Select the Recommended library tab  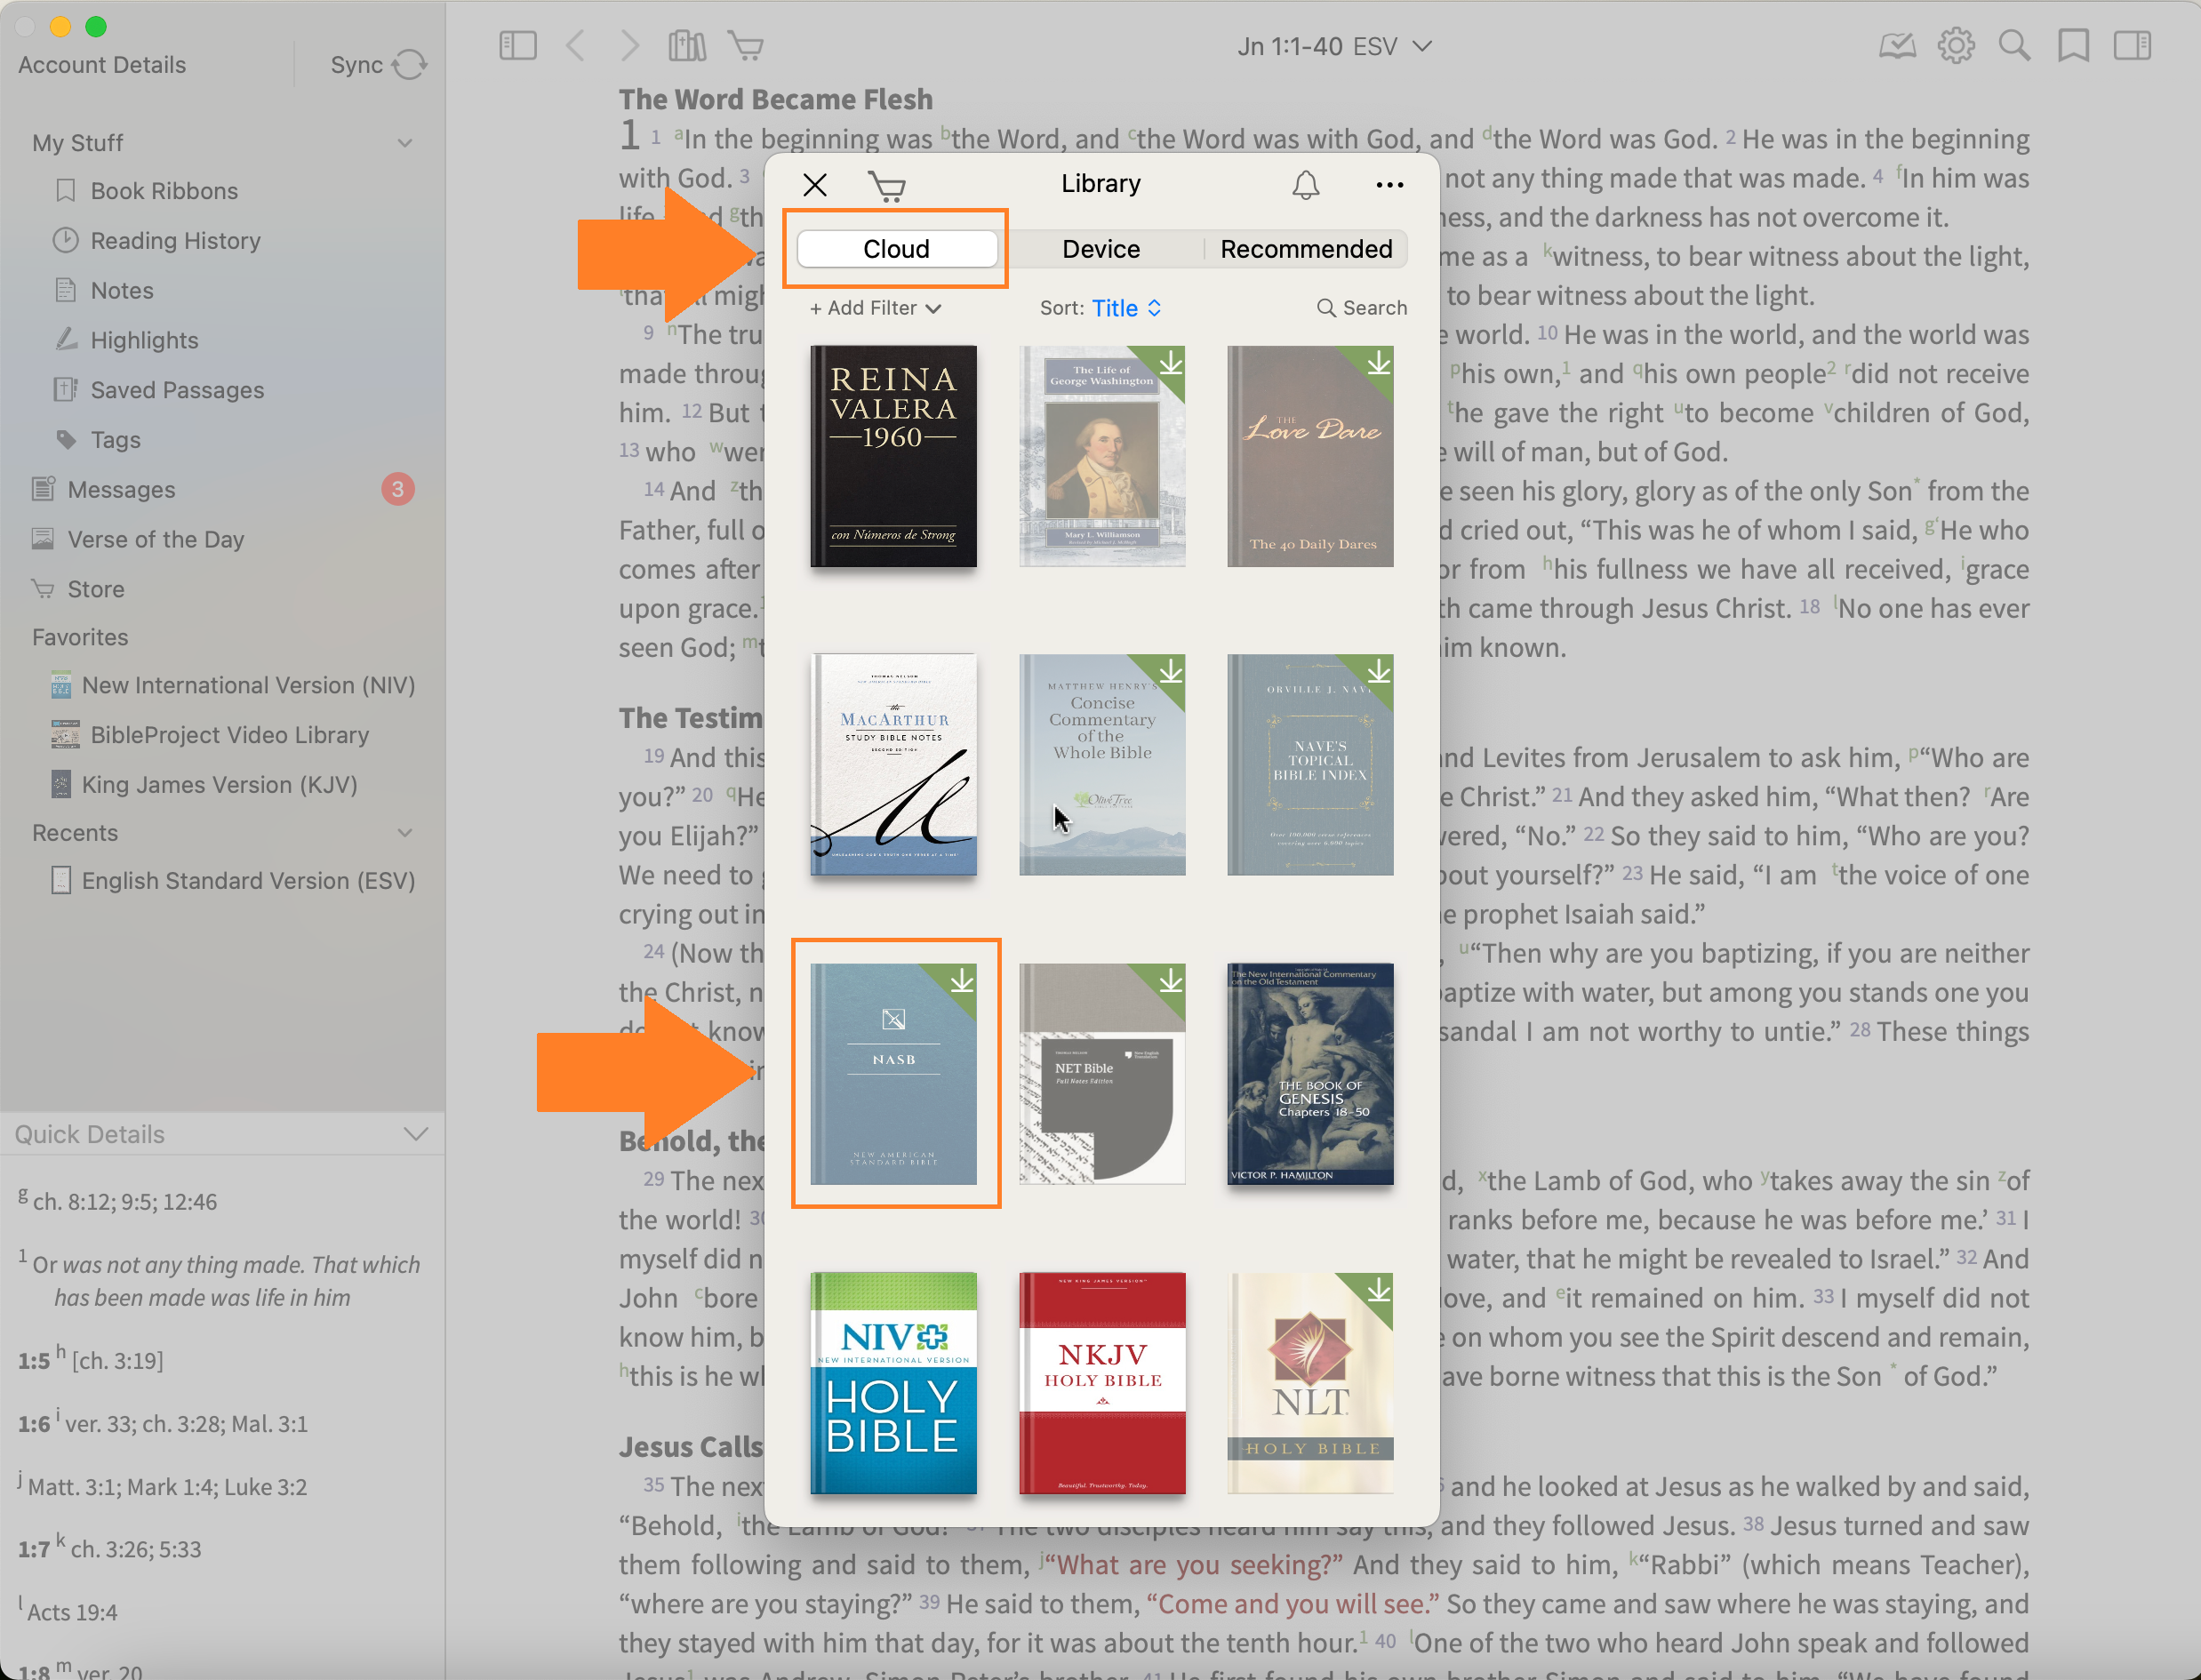[x=1305, y=249]
